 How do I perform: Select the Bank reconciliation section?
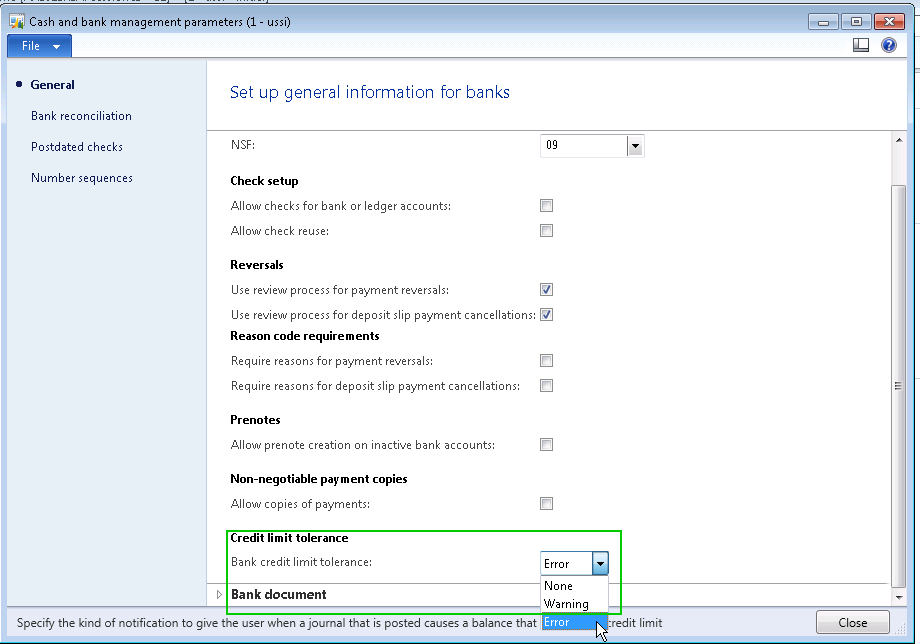coord(81,116)
